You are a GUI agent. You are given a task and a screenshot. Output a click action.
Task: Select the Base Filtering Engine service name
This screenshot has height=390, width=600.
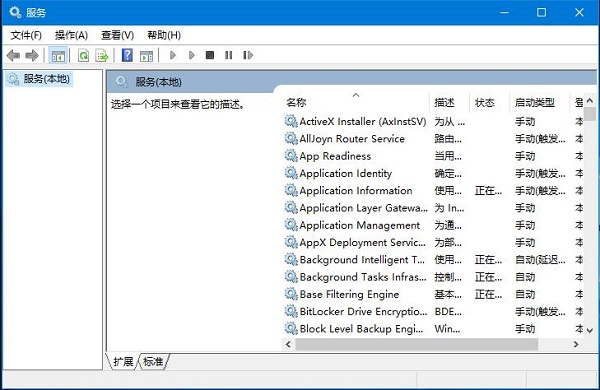pyautogui.click(x=349, y=294)
